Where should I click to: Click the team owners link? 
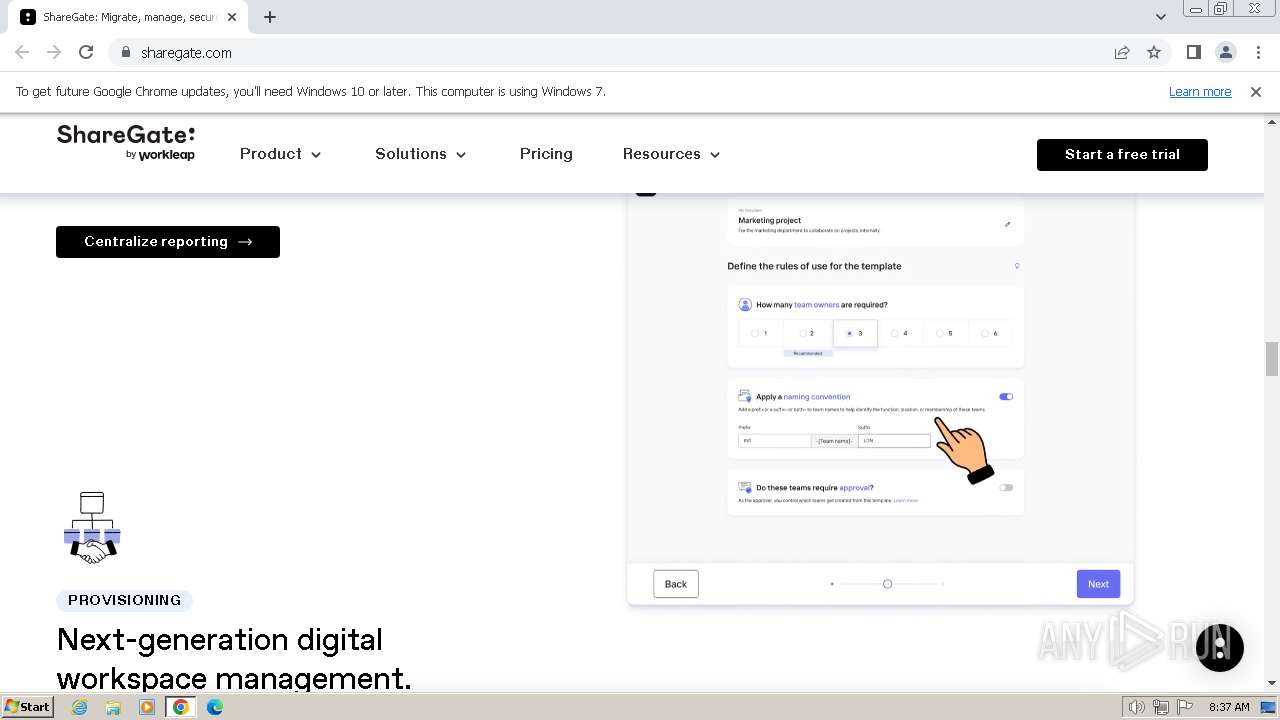(x=817, y=305)
